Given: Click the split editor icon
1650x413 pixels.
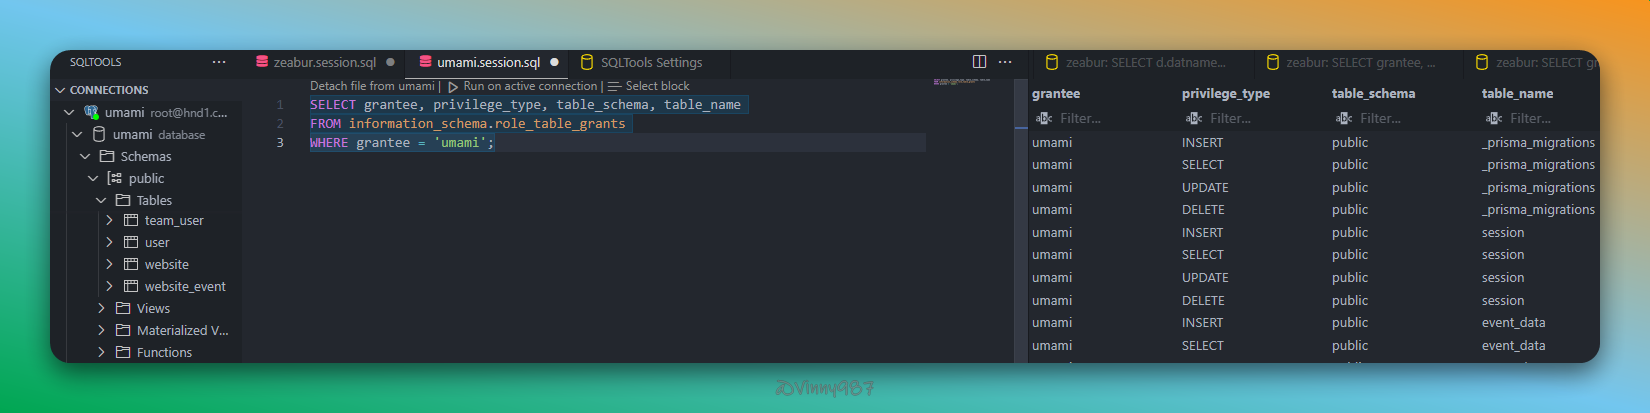Looking at the screenshot, I should [979, 62].
